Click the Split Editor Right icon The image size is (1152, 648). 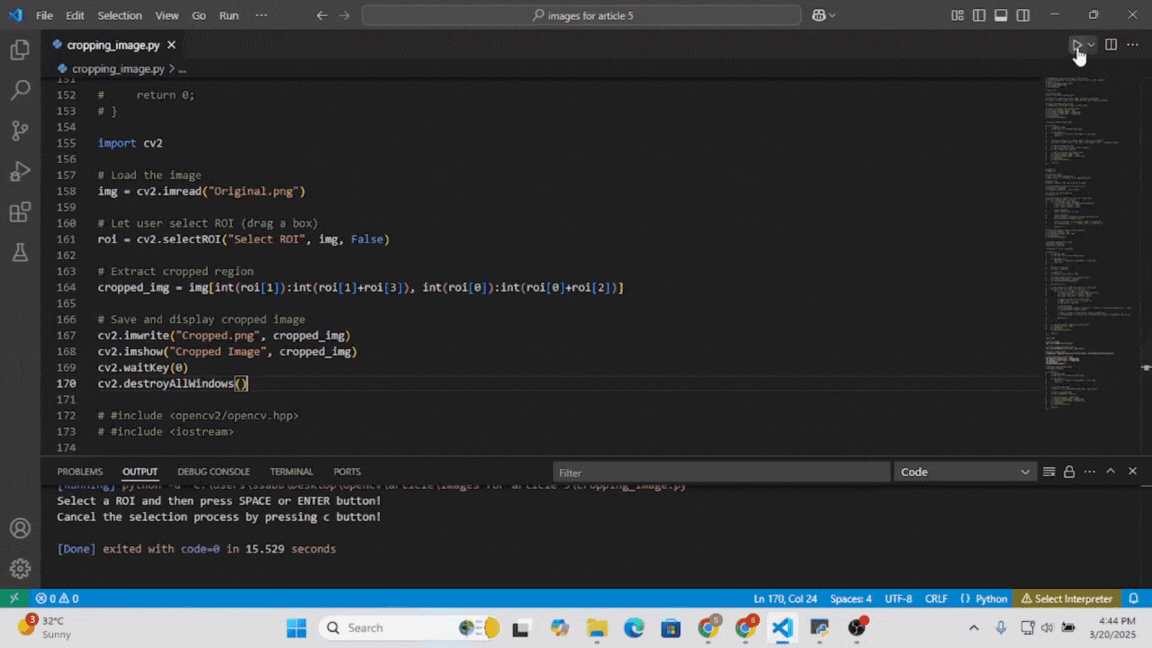[1111, 45]
